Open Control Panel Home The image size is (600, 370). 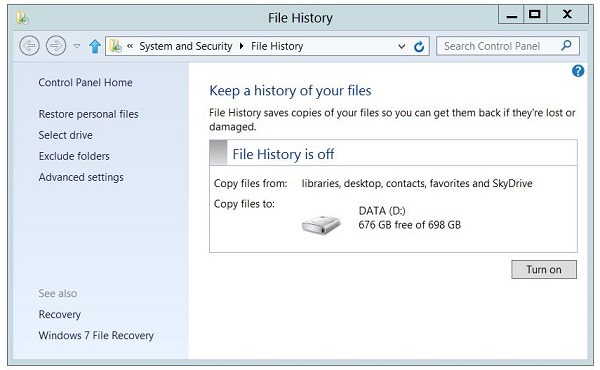click(85, 82)
